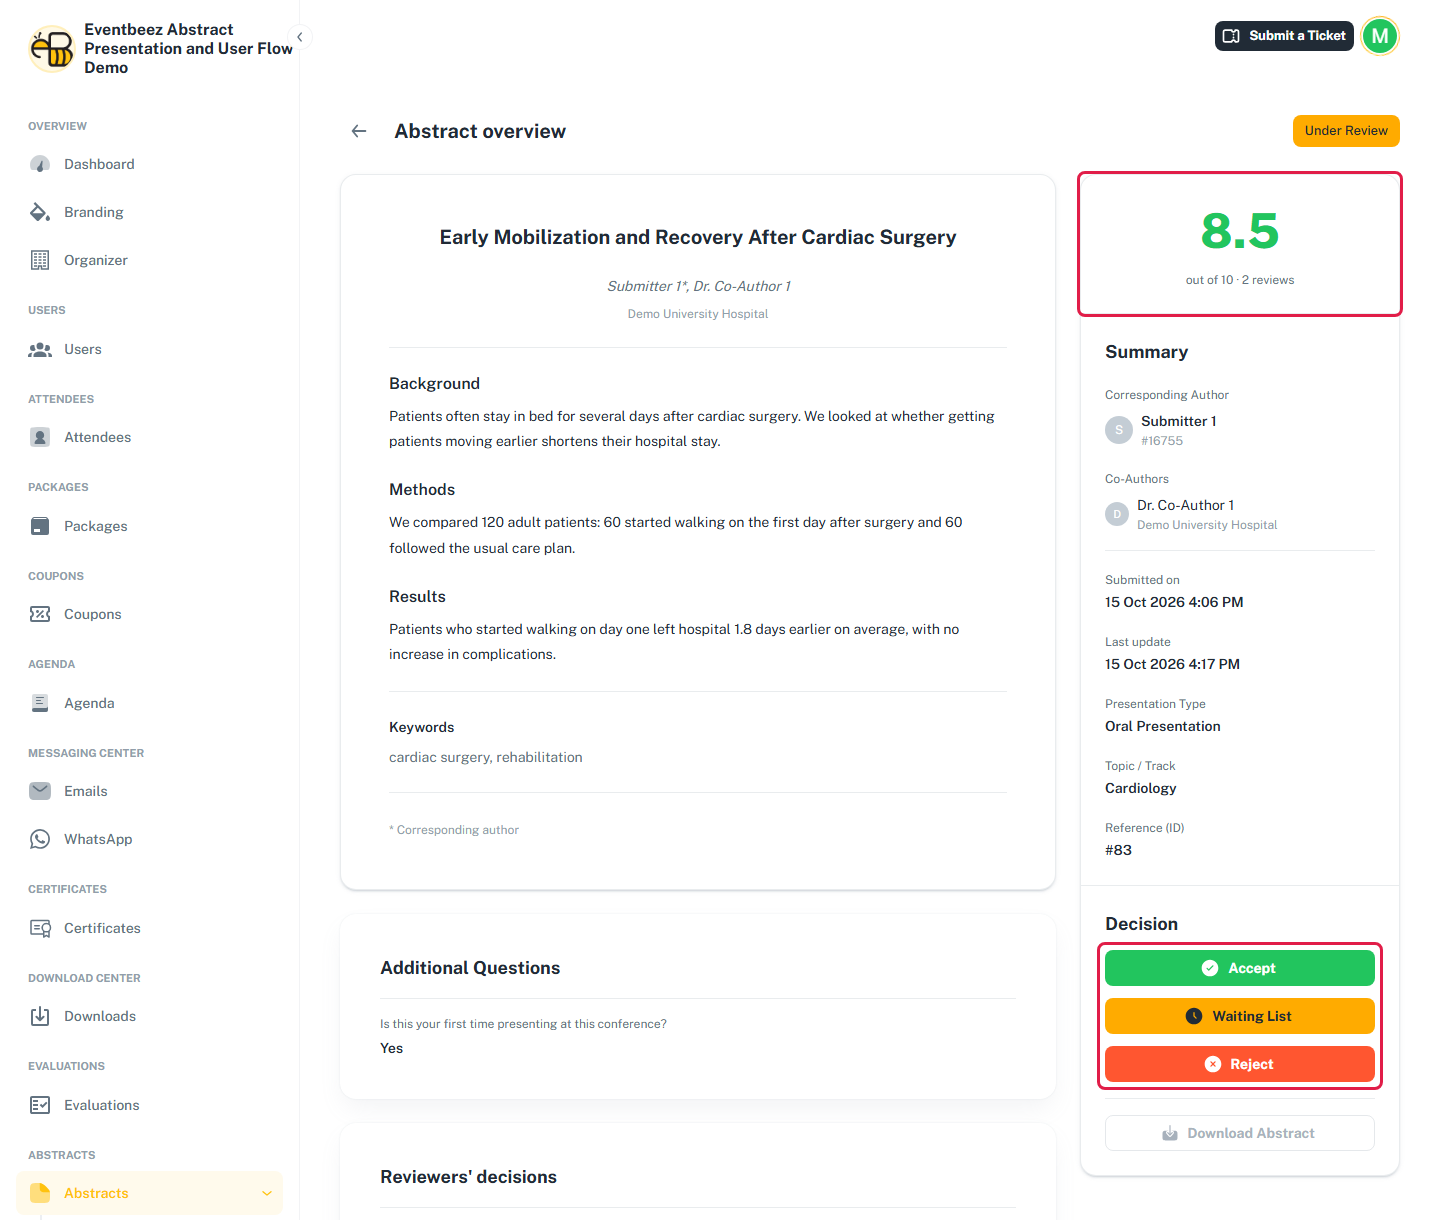Click the Packages icon
The width and height of the screenshot is (1440, 1220).
click(x=40, y=526)
